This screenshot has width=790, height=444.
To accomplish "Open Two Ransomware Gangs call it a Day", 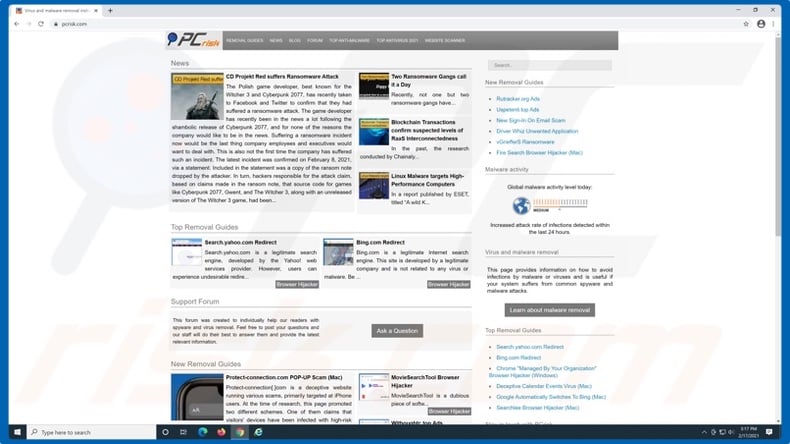I will (x=429, y=81).
